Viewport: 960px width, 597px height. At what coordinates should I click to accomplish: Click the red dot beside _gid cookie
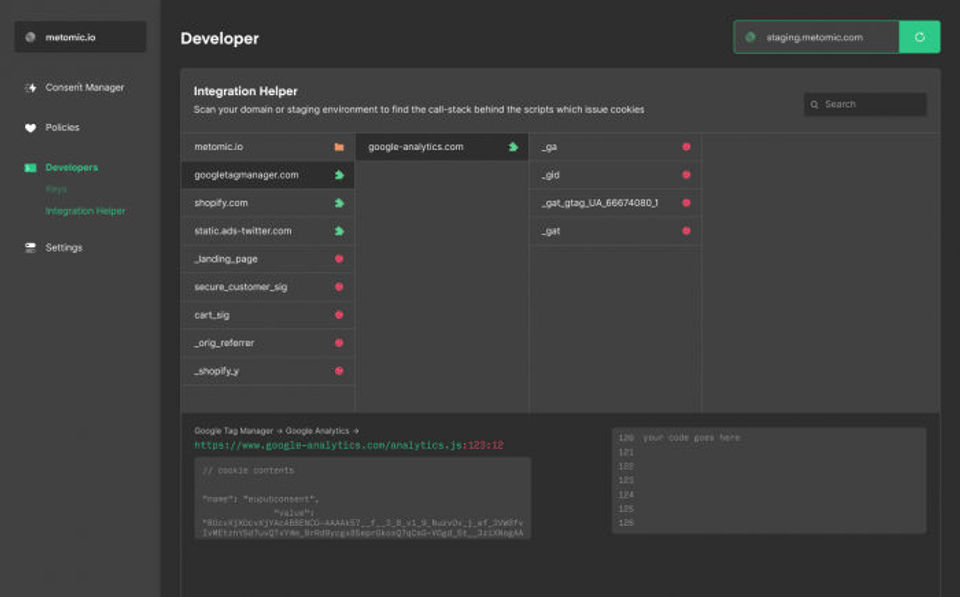(x=686, y=175)
